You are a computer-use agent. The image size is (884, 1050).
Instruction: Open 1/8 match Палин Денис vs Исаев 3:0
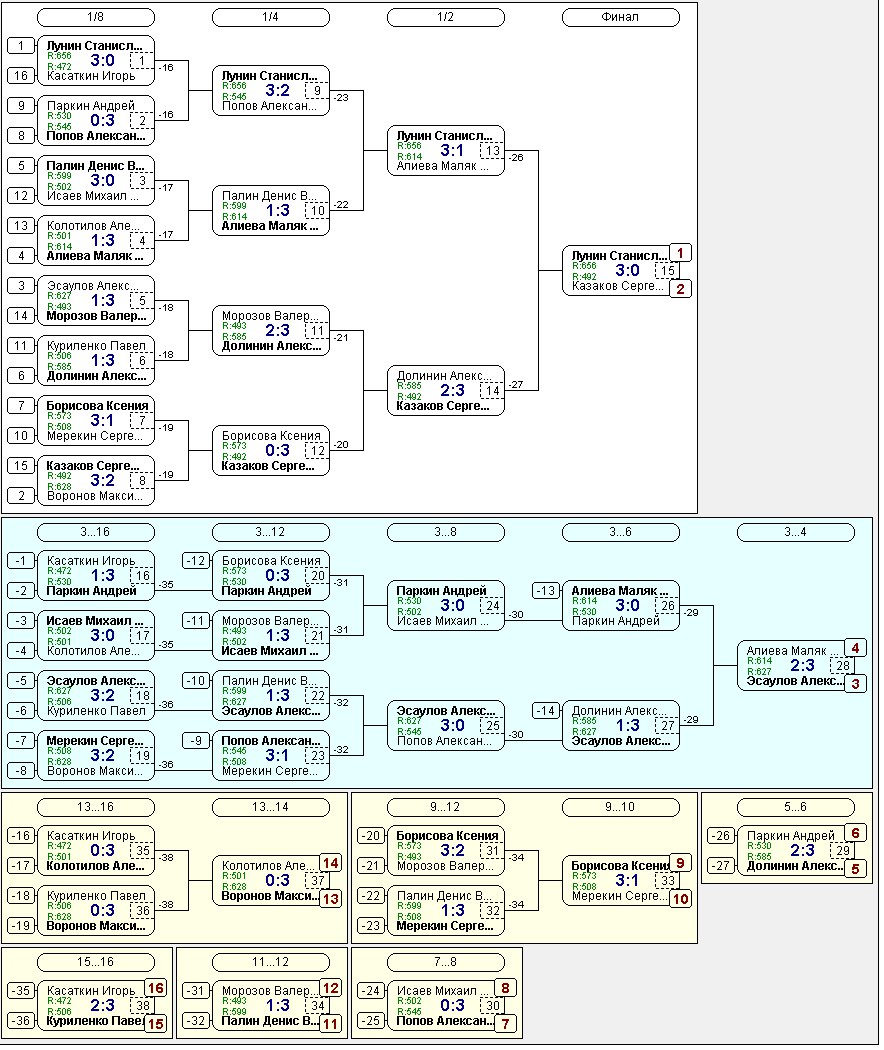96,181
